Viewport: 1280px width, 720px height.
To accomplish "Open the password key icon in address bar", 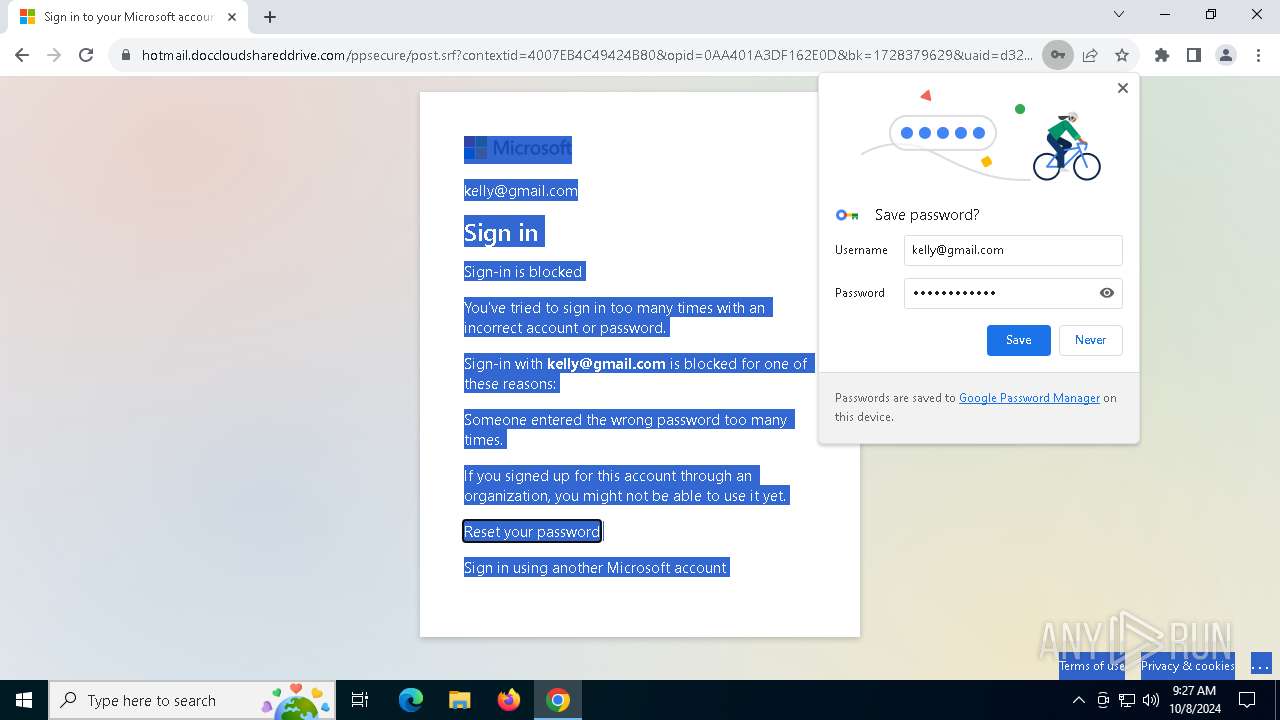I will [1057, 55].
